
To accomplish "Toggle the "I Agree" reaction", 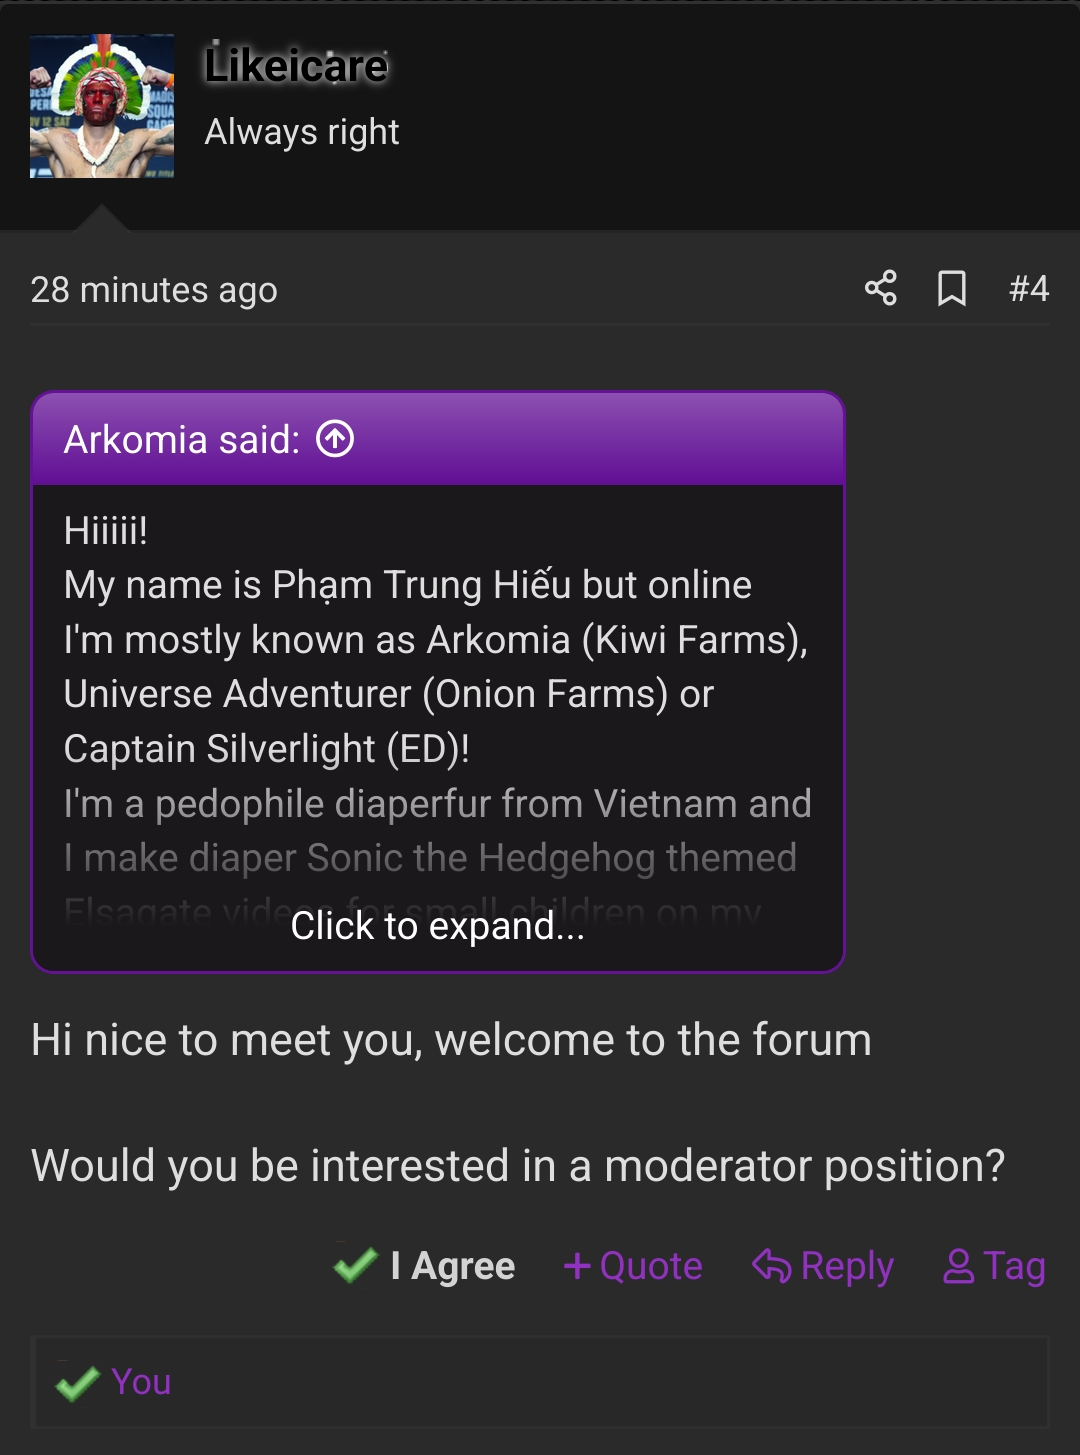I will [x=425, y=1266].
